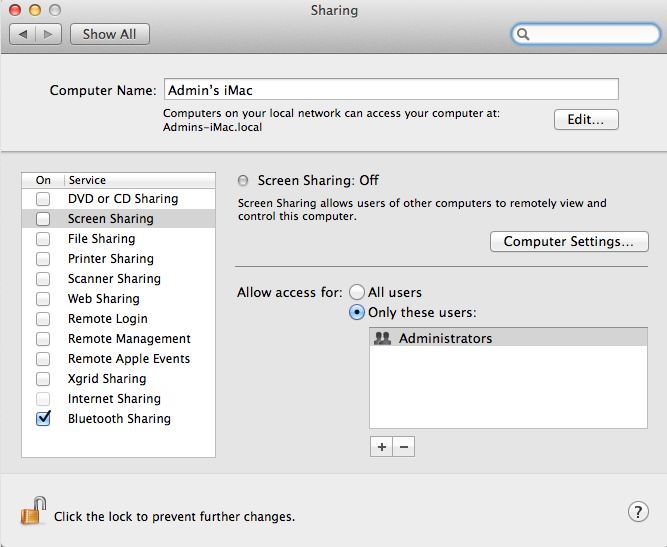
Task: Select Printer Sharing in the service list
Action: coord(110,259)
